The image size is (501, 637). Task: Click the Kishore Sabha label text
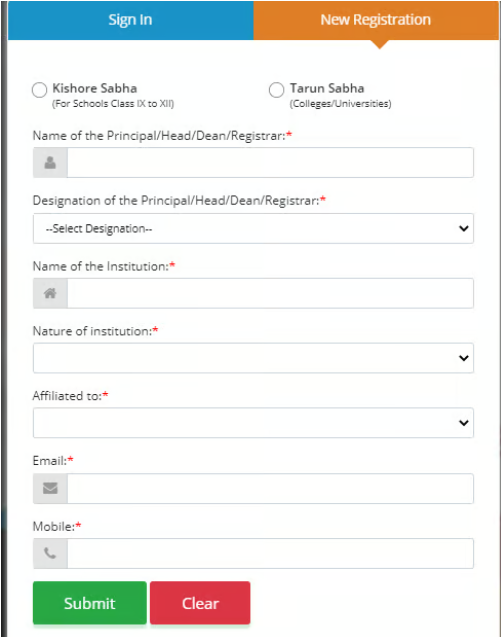[95, 88]
